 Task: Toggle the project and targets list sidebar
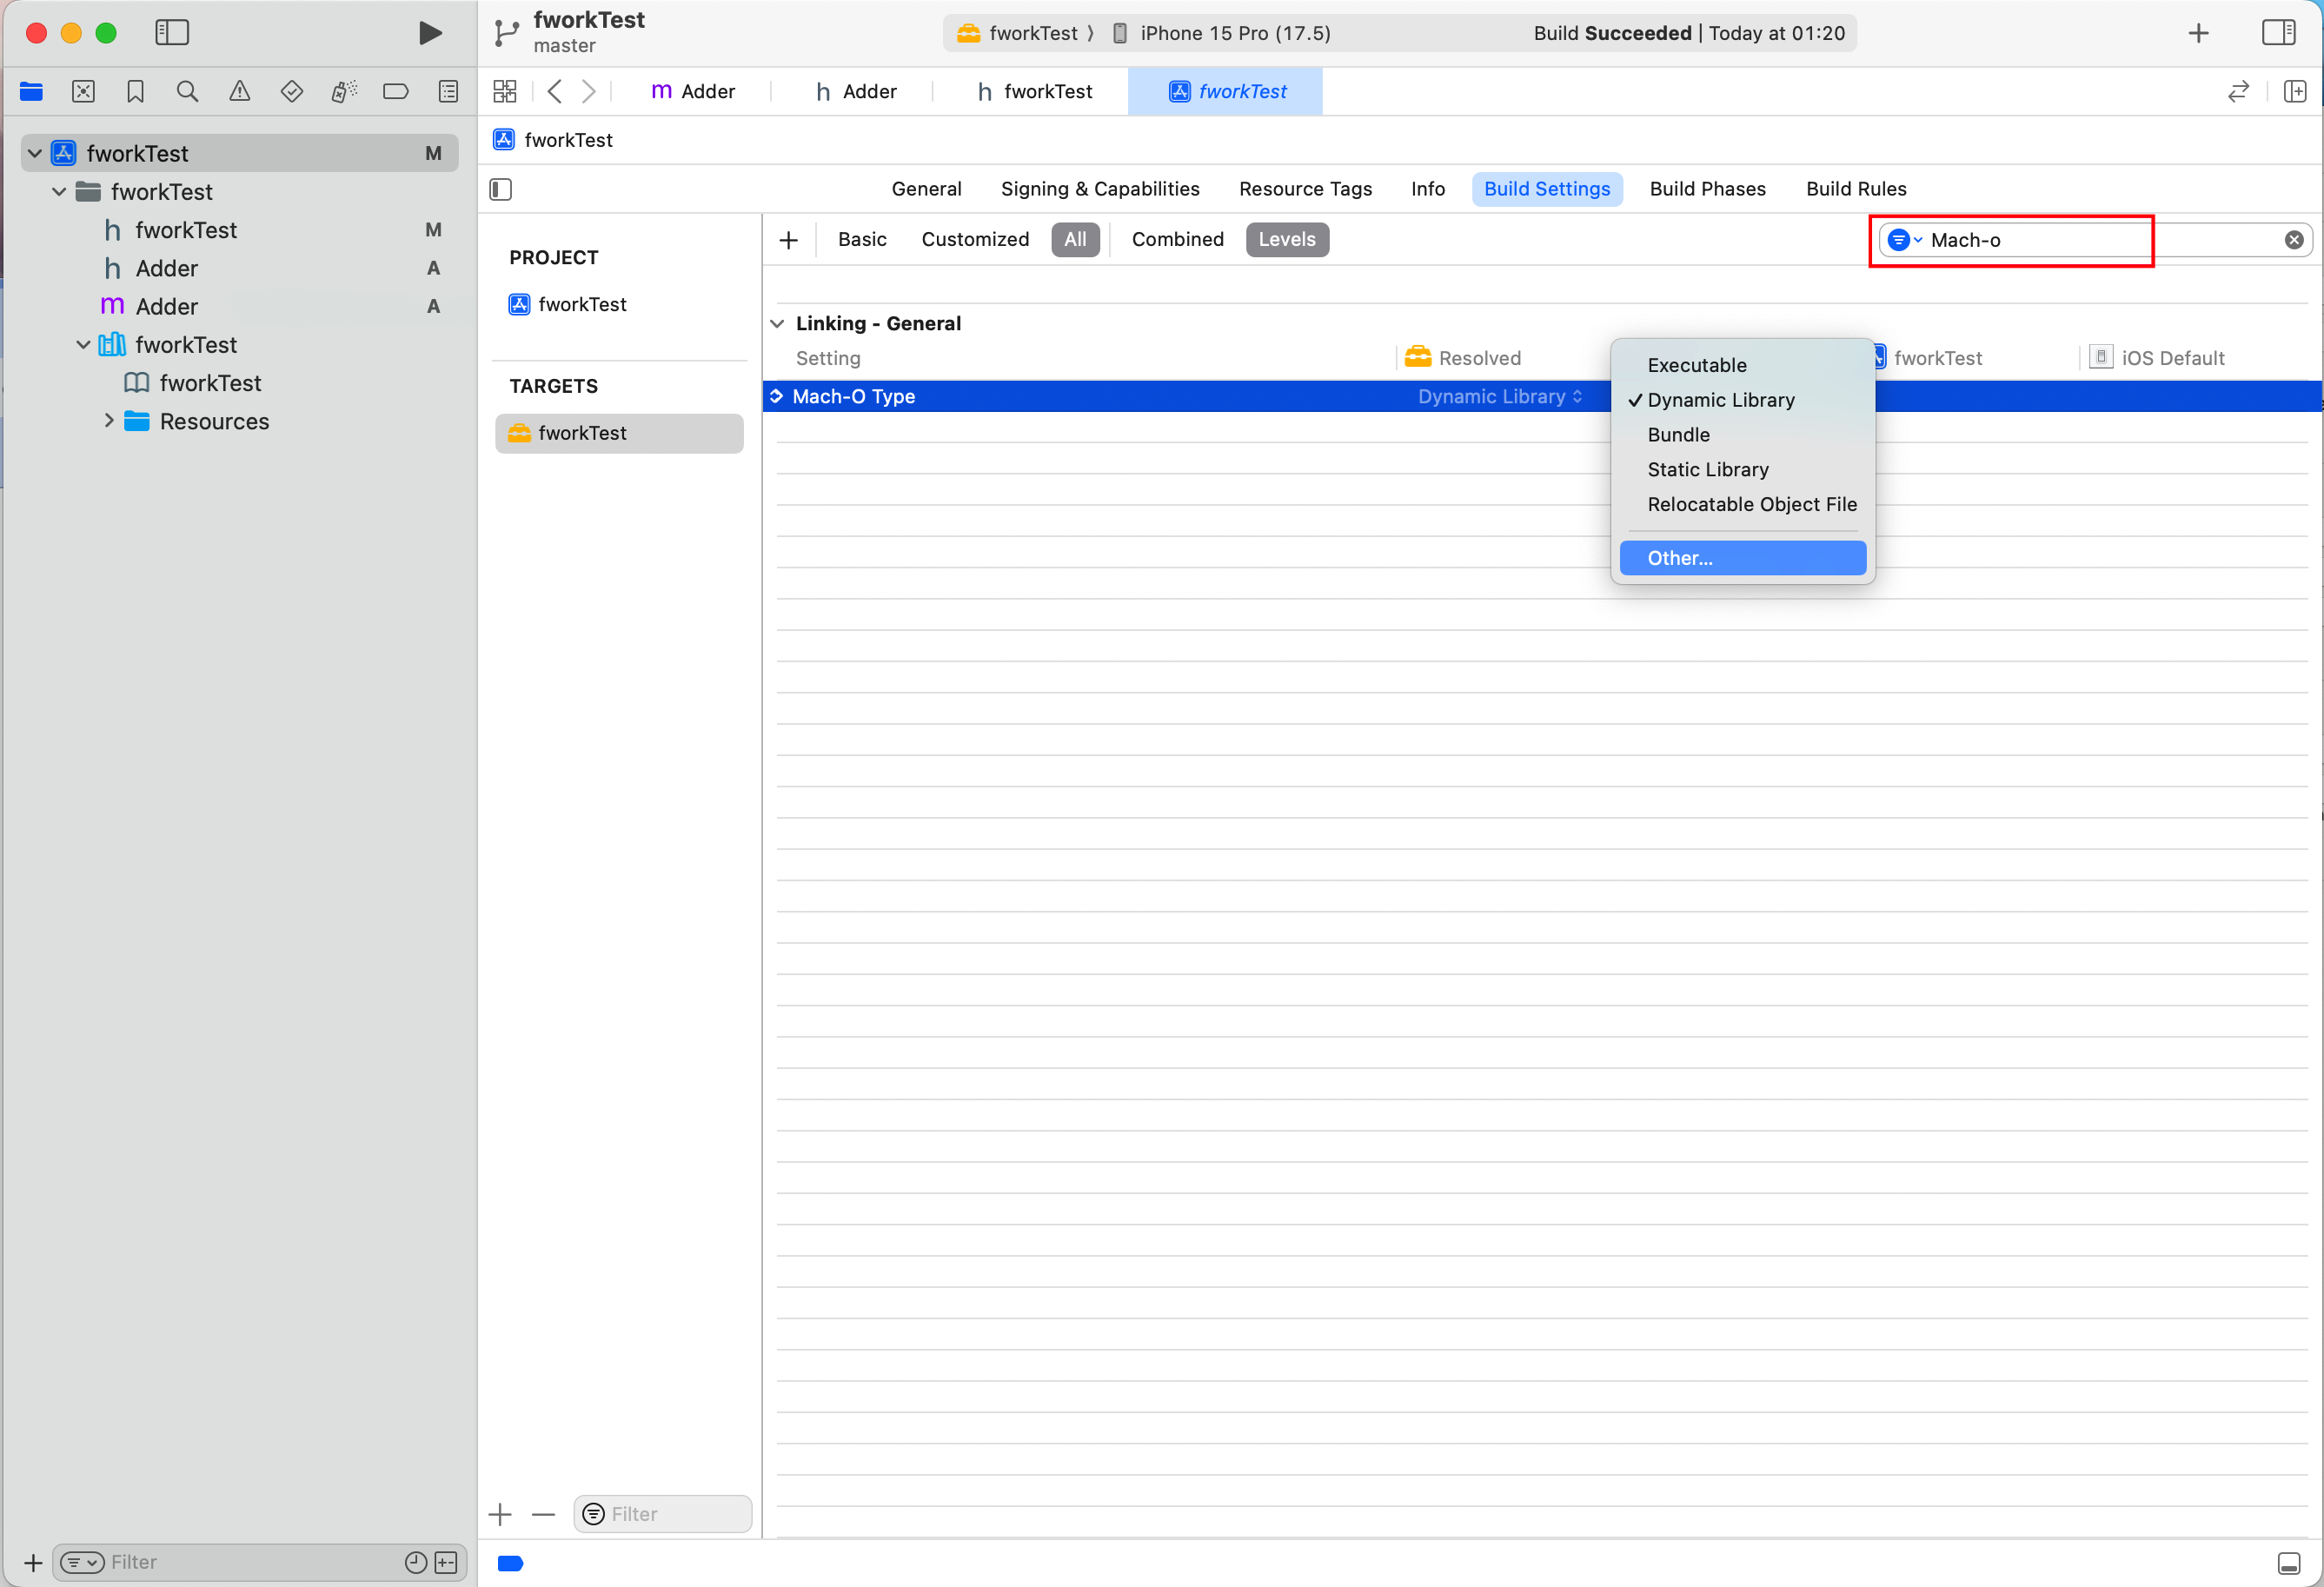[x=501, y=189]
